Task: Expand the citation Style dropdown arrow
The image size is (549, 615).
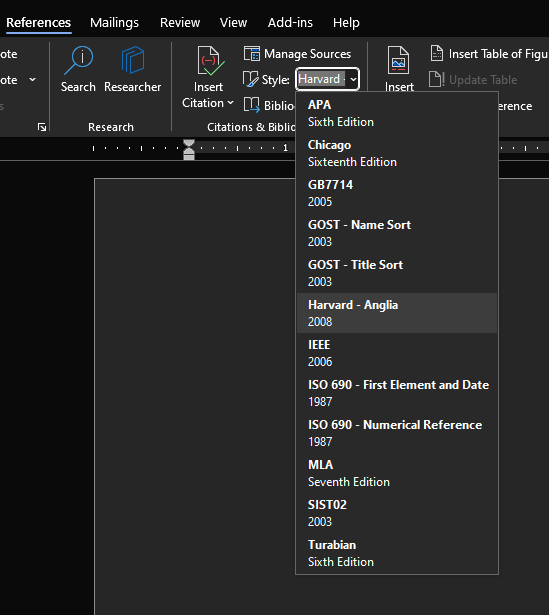Action: point(353,79)
